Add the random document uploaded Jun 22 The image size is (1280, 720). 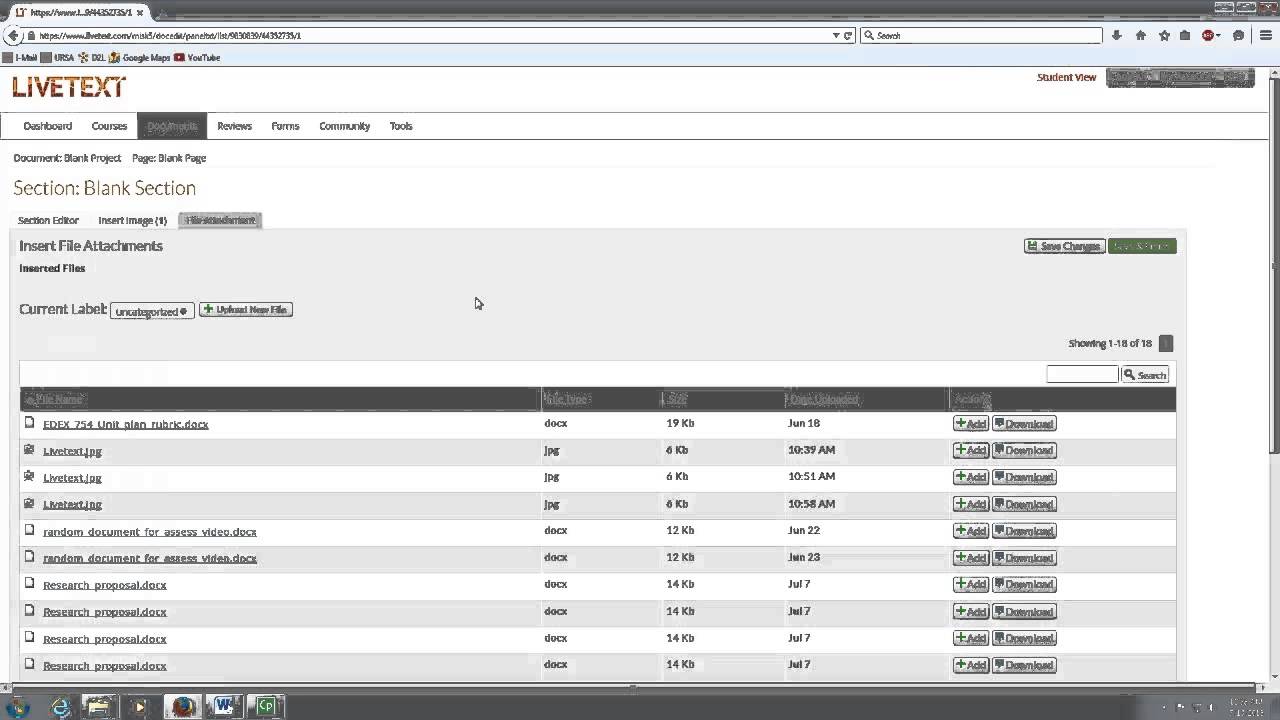coord(971,531)
